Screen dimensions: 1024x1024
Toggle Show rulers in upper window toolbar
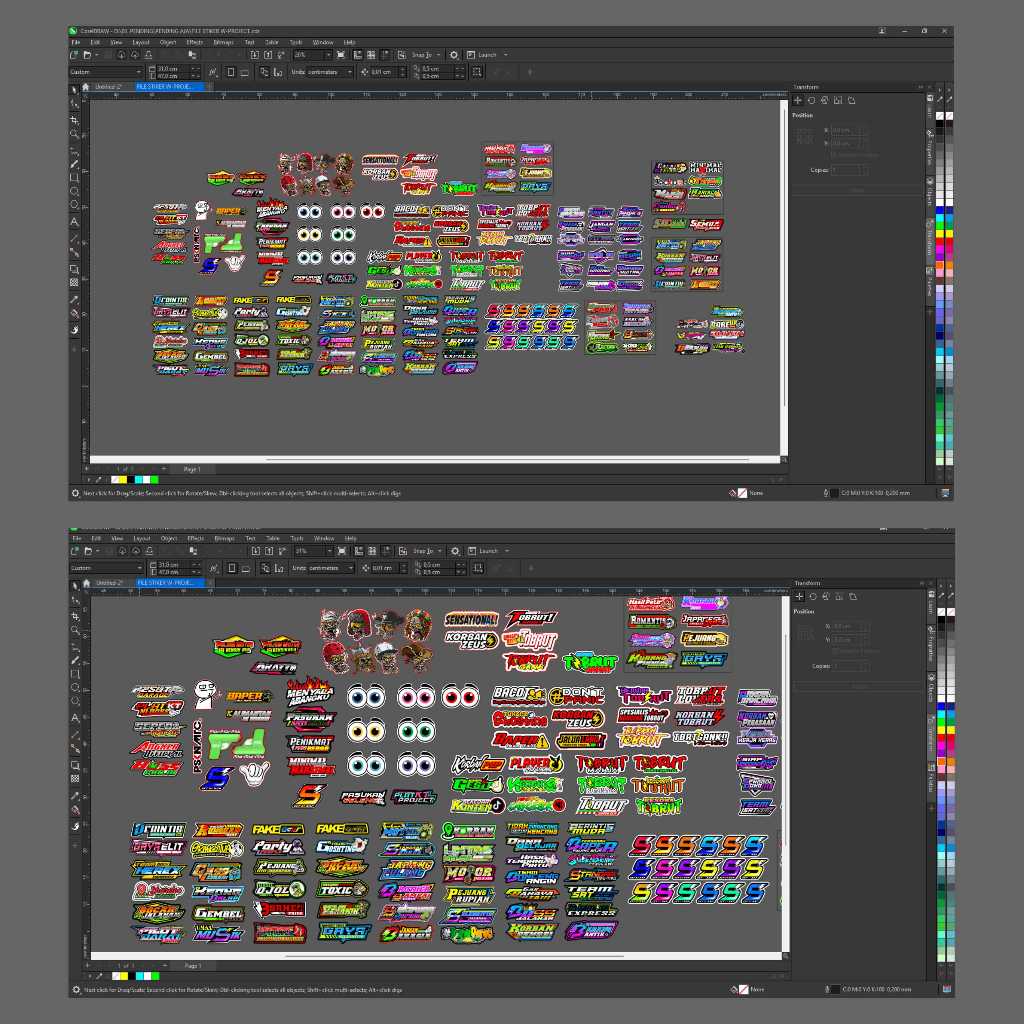click(x=357, y=55)
